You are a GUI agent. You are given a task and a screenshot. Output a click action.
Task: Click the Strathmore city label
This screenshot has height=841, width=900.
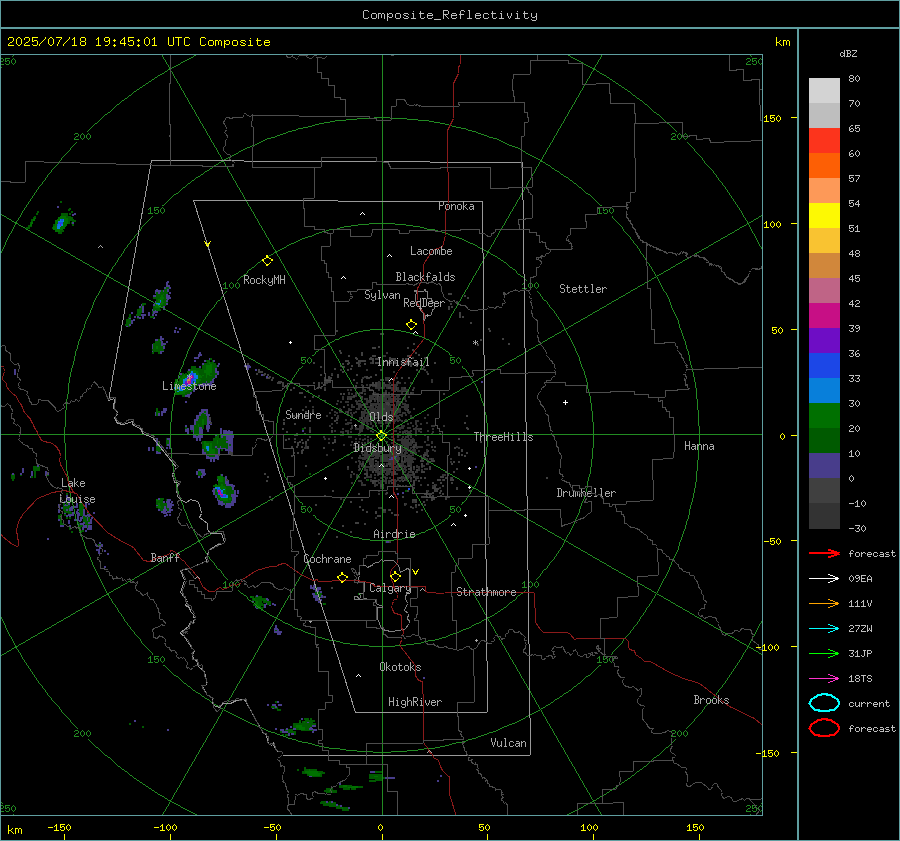point(486,592)
